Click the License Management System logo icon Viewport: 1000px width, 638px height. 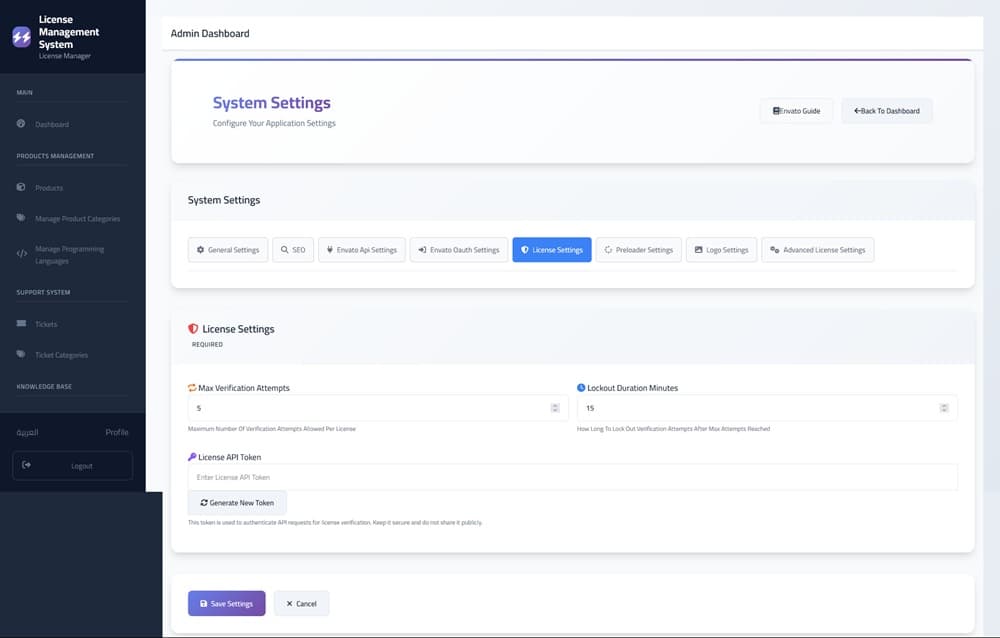click(x=22, y=37)
